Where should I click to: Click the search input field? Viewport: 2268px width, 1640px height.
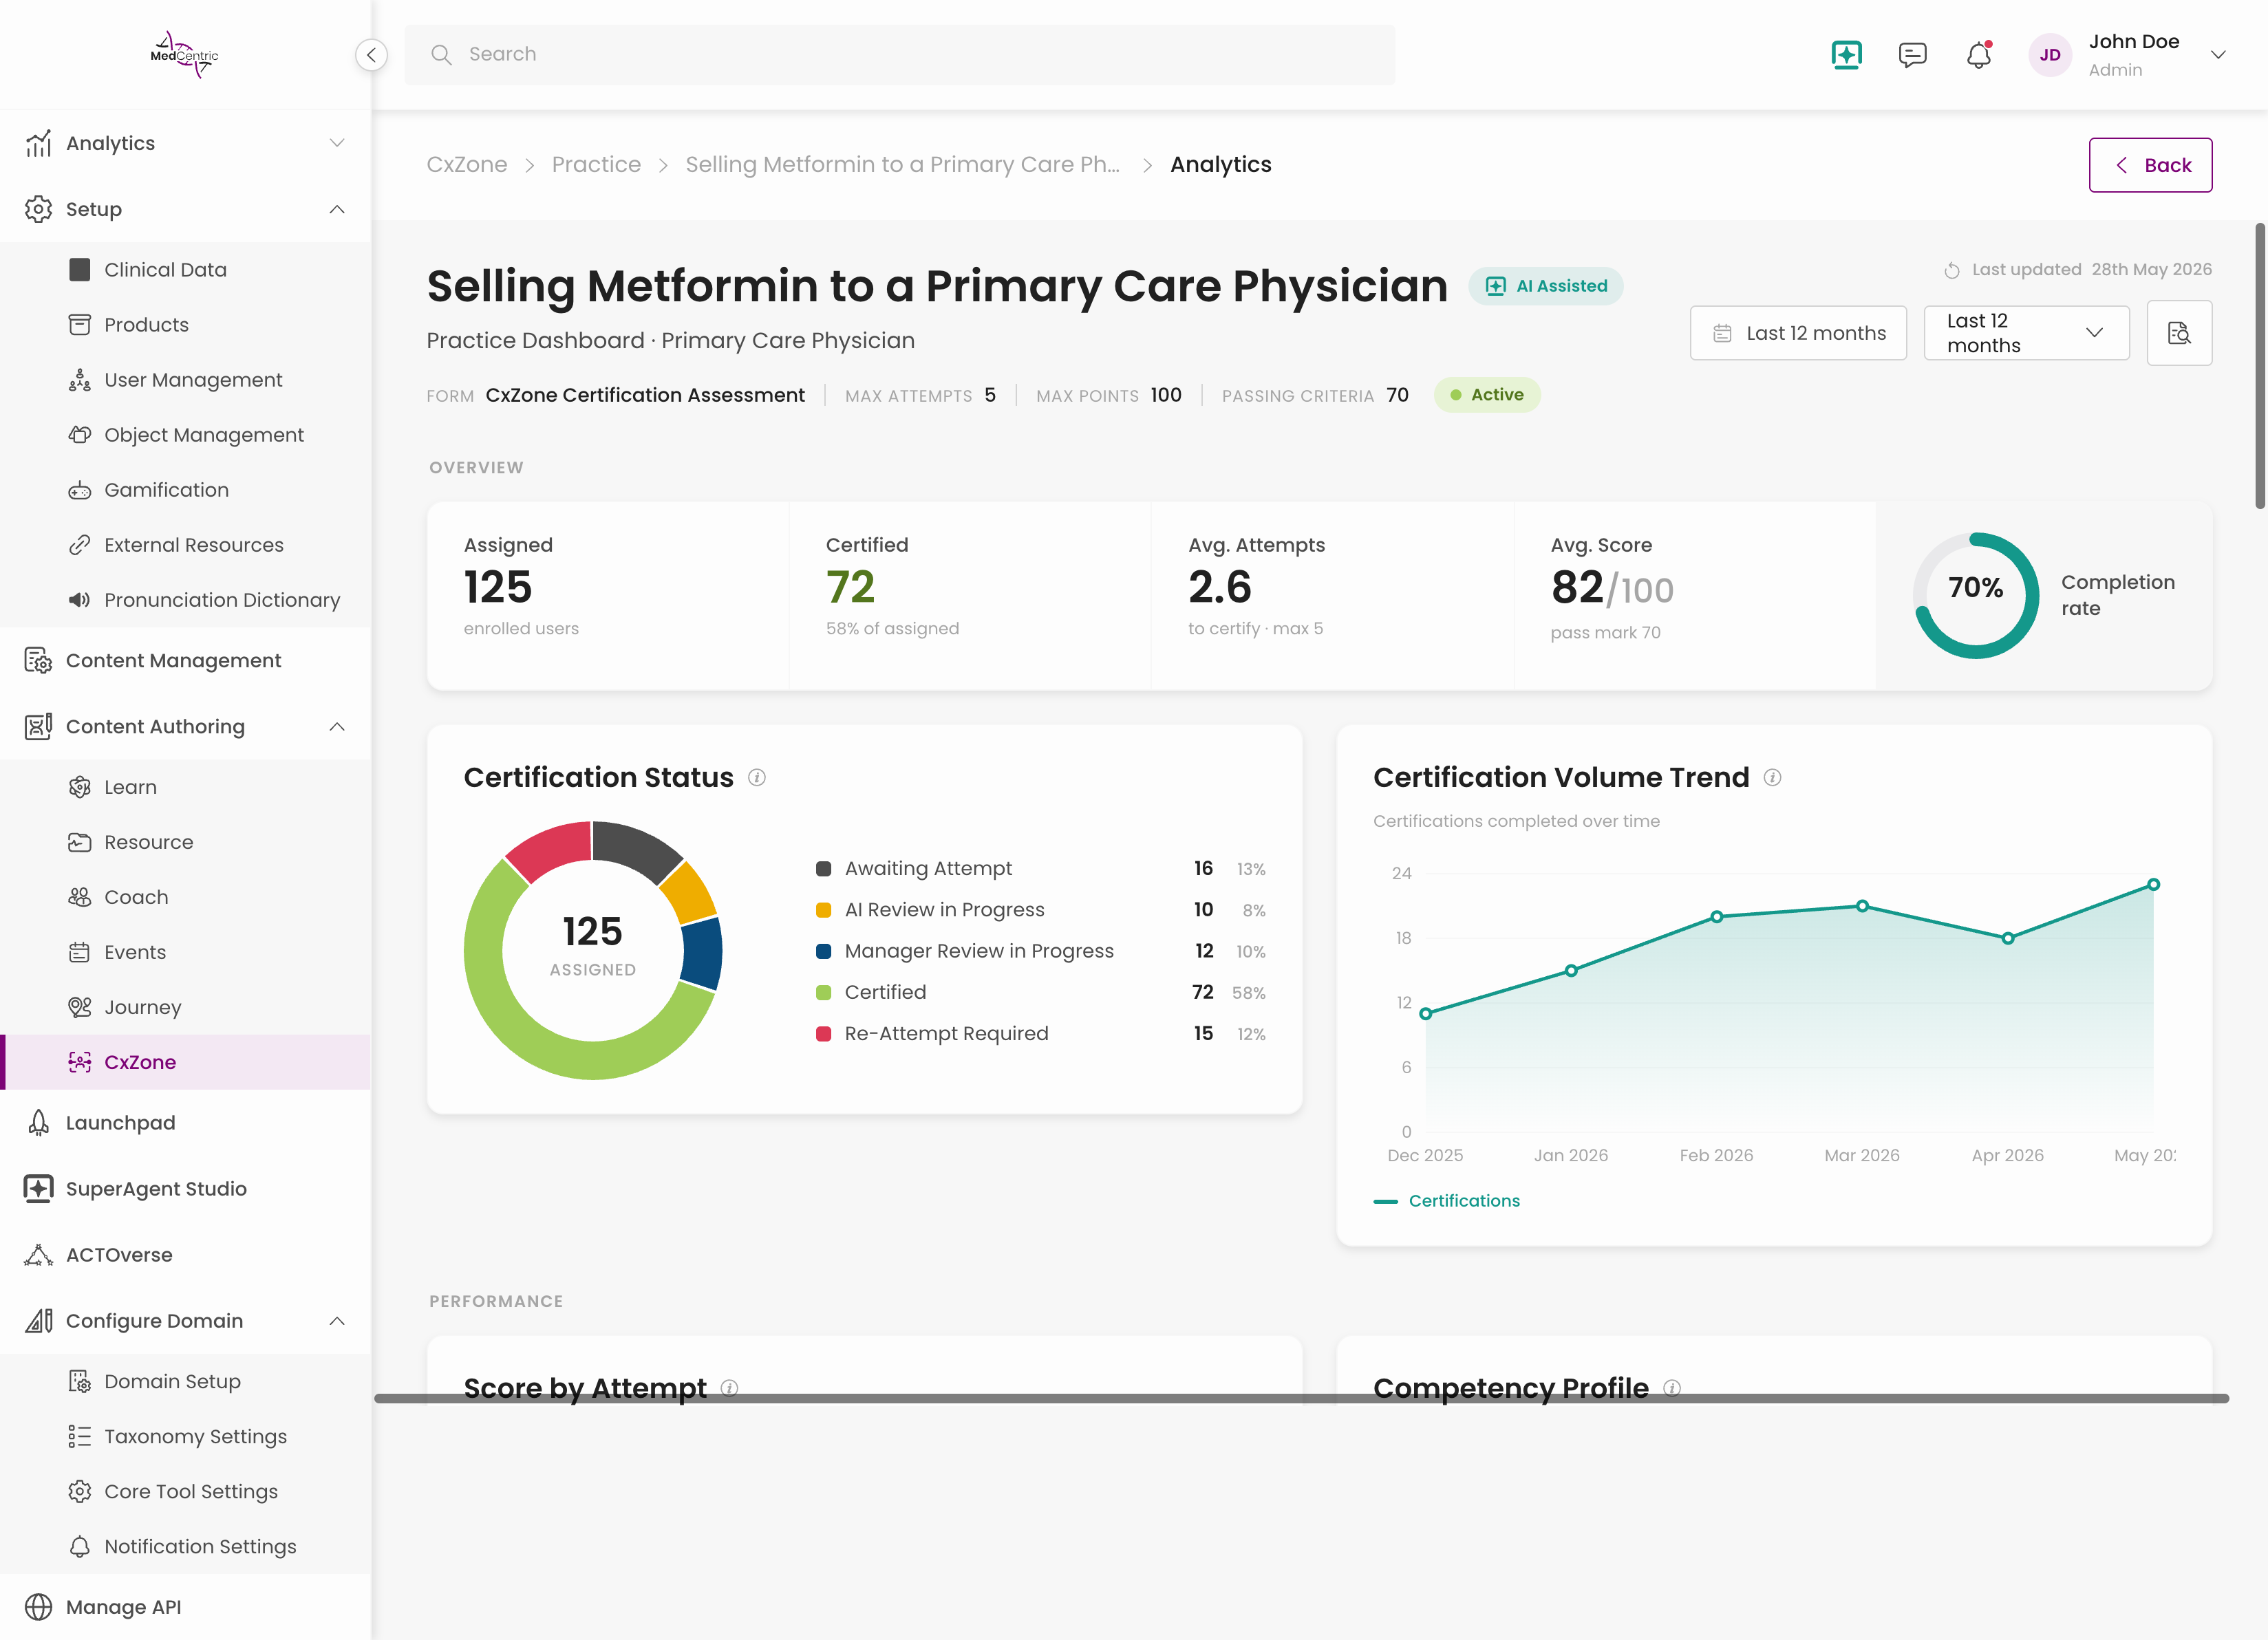[x=899, y=55]
